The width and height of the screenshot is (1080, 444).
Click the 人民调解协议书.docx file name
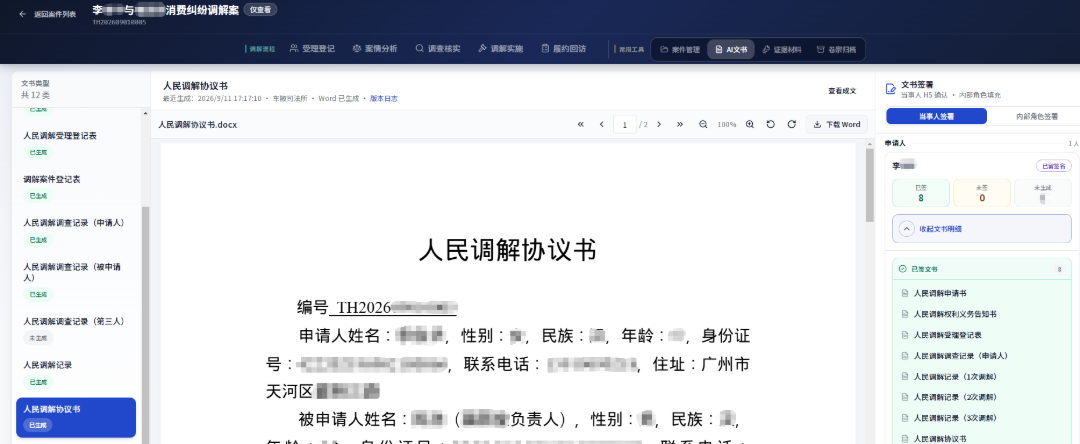click(x=198, y=125)
